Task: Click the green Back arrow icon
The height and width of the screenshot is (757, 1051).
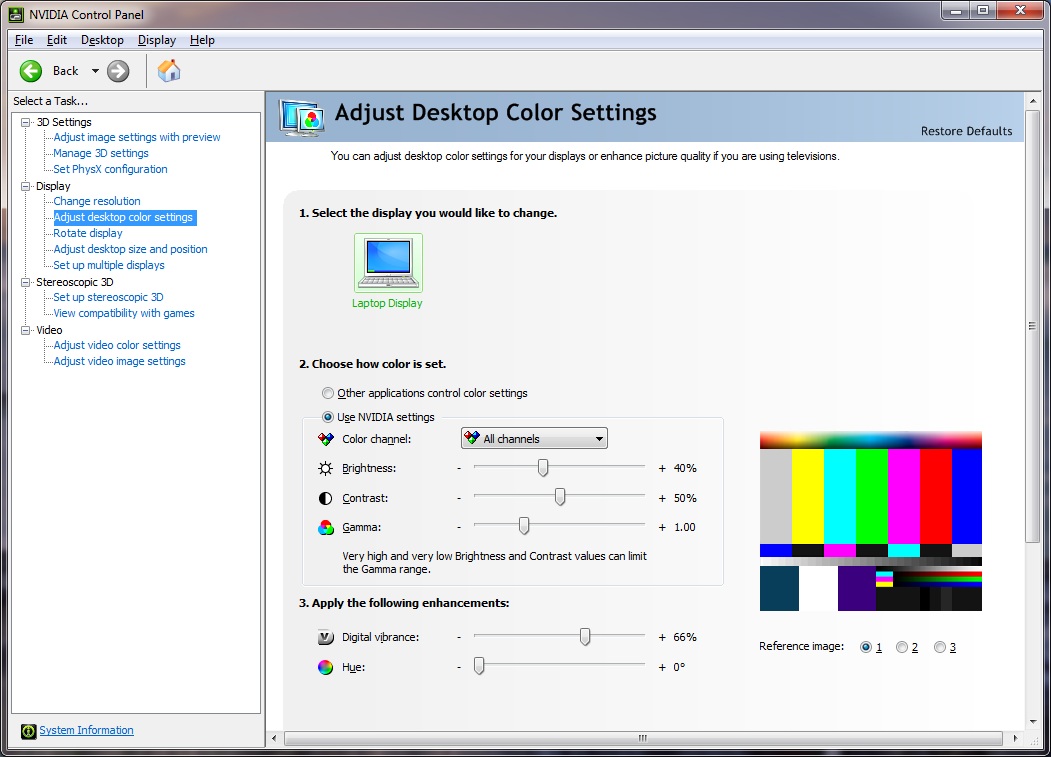Action: tap(31, 71)
